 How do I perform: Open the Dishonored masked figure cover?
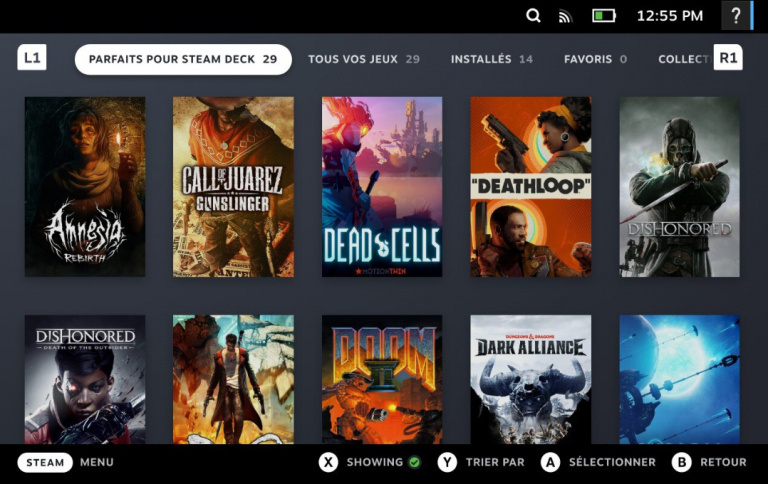(x=679, y=187)
